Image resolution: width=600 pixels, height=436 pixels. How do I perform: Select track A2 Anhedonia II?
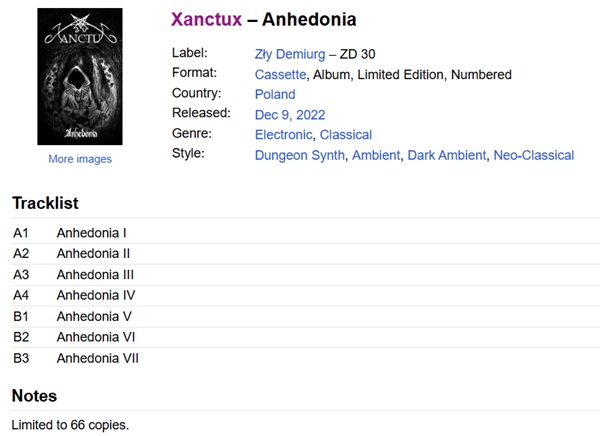[x=93, y=254]
